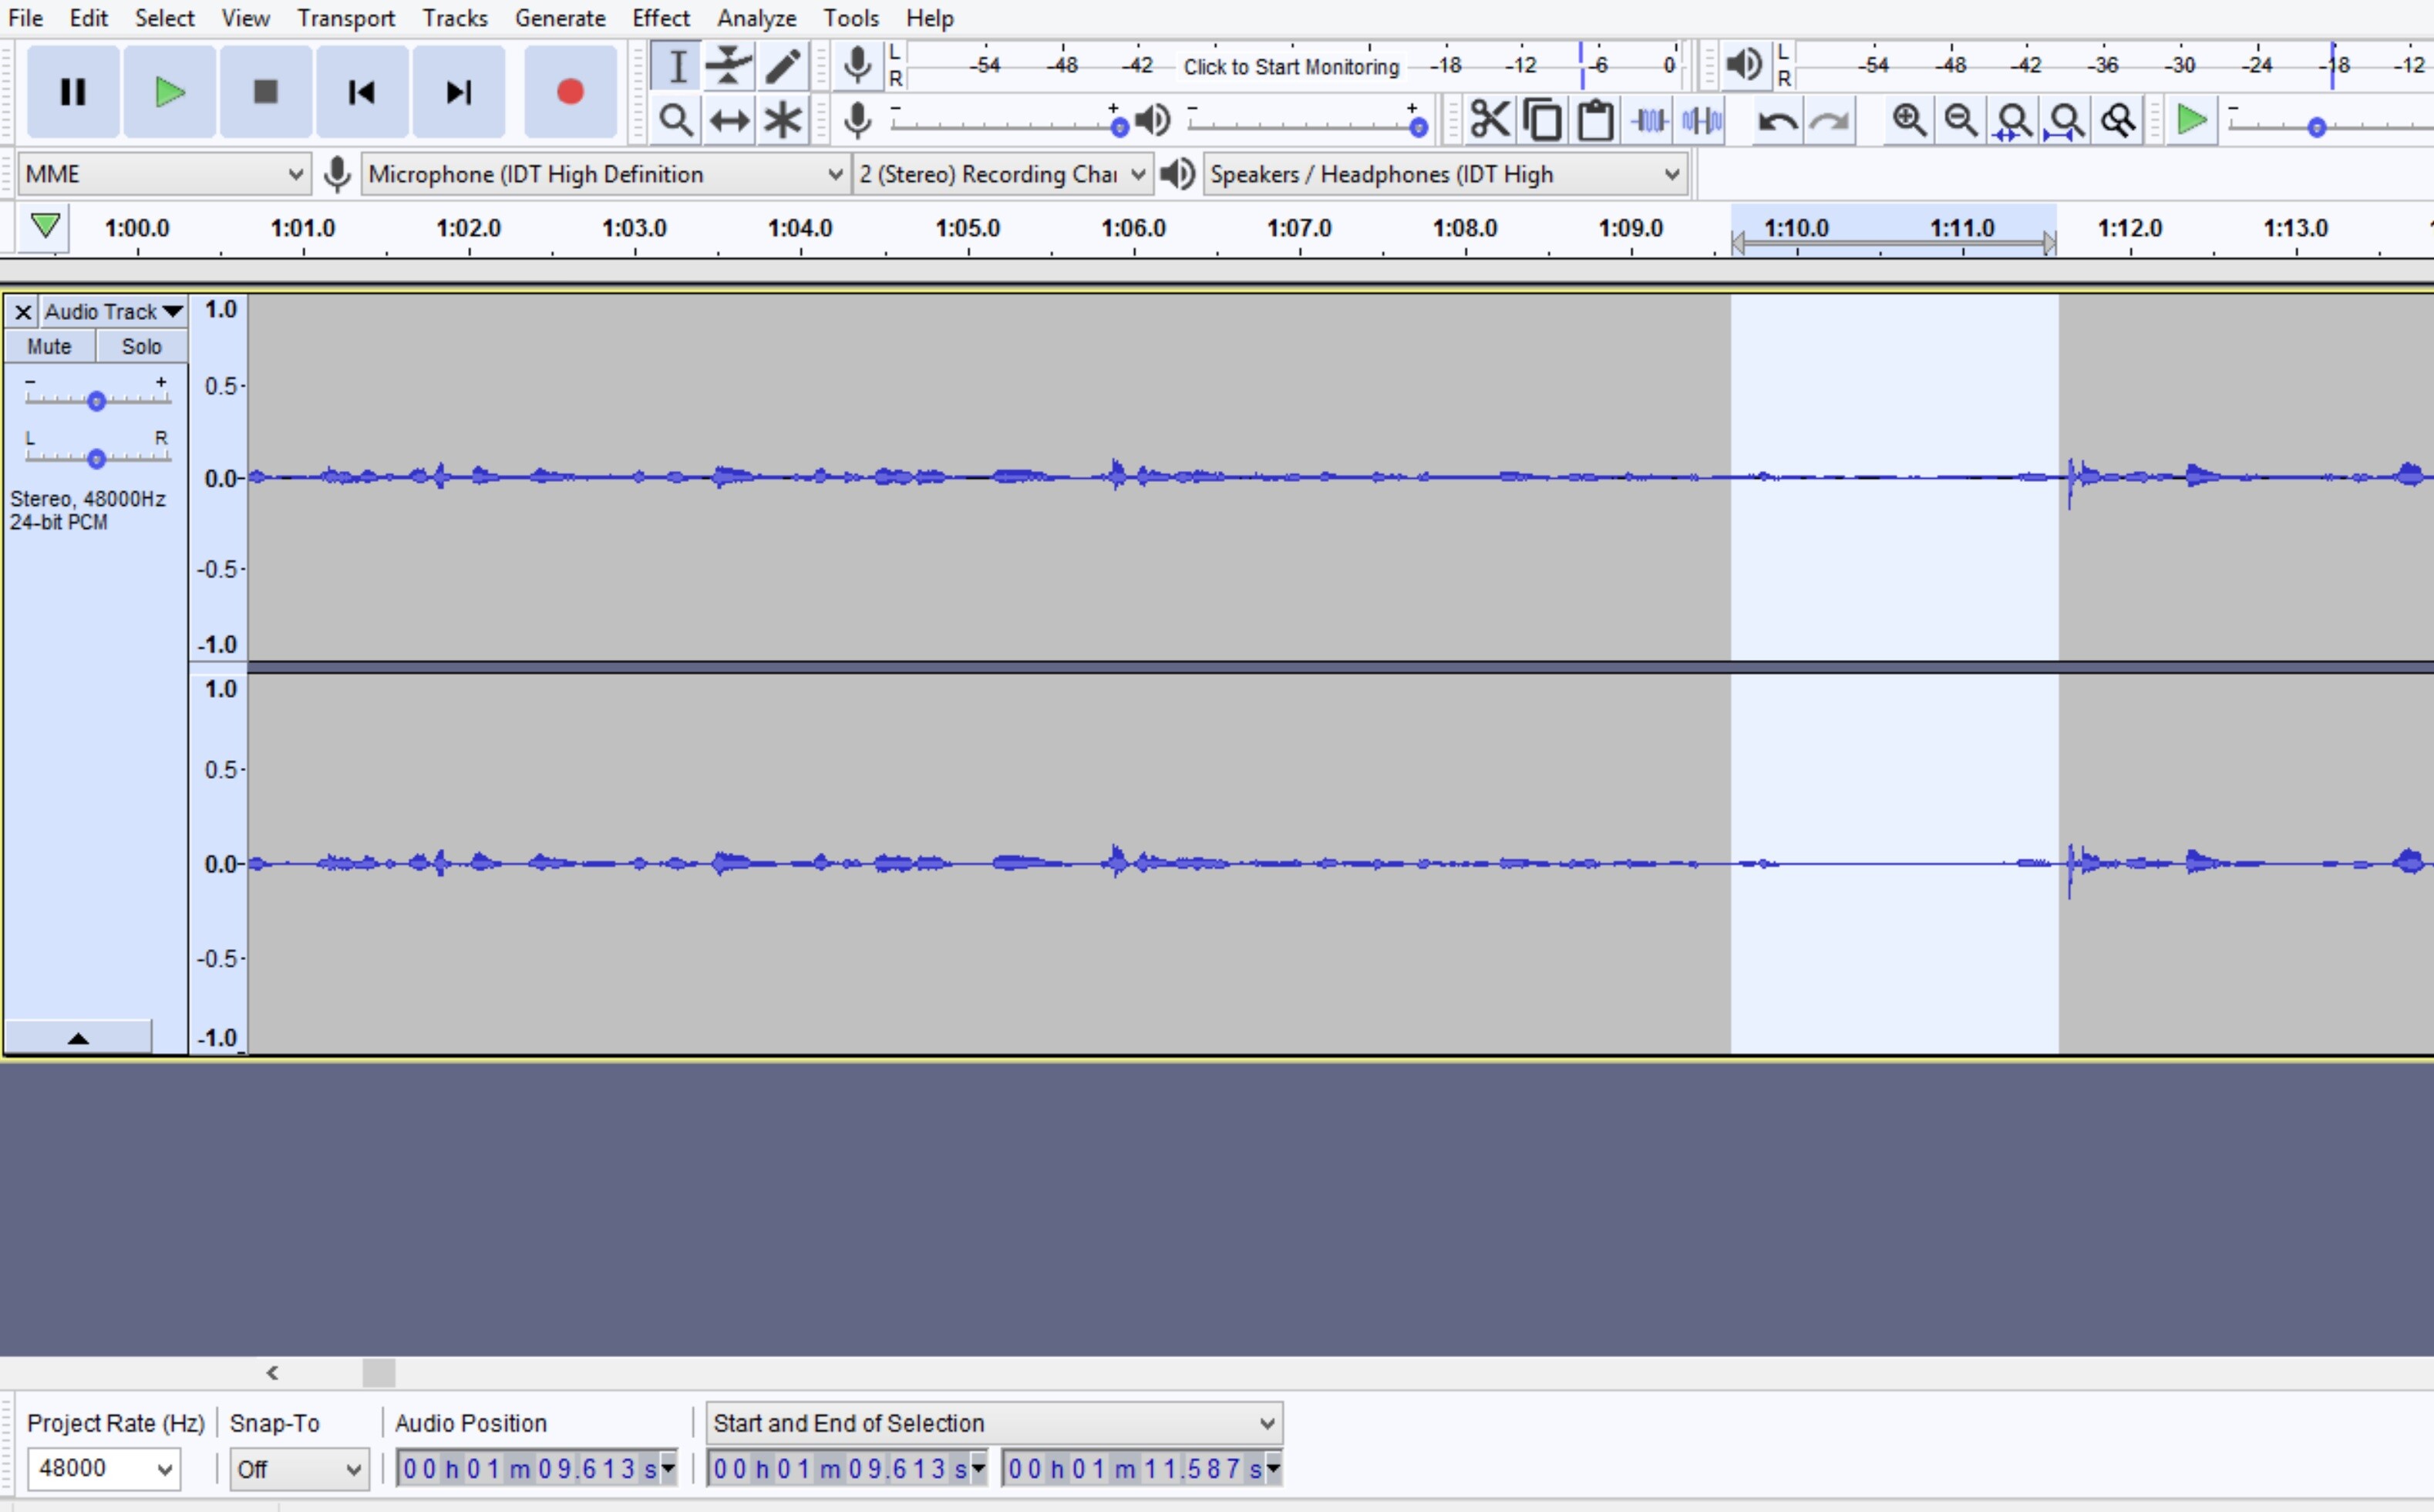Image resolution: width=2434 pixels, height=1512 pixels.
Task: Click the Paste clipboard icon
Action: pos(1596,121)
